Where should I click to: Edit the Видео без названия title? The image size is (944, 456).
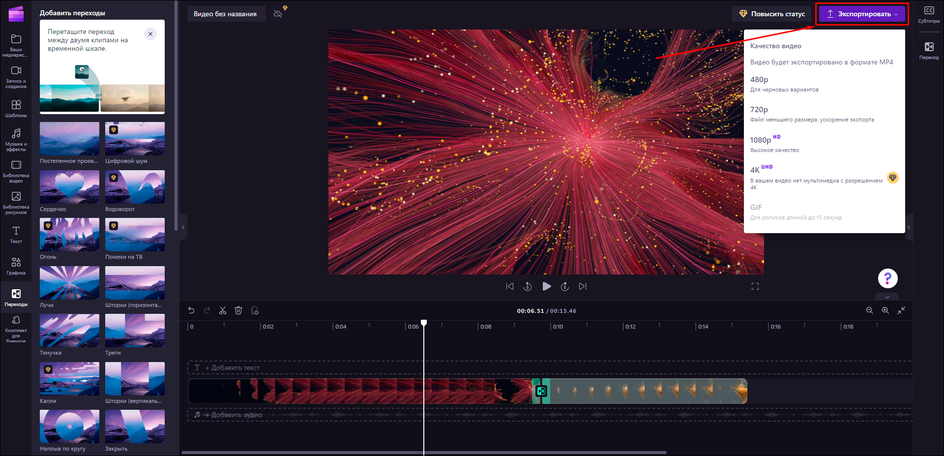tap(226, 14)
